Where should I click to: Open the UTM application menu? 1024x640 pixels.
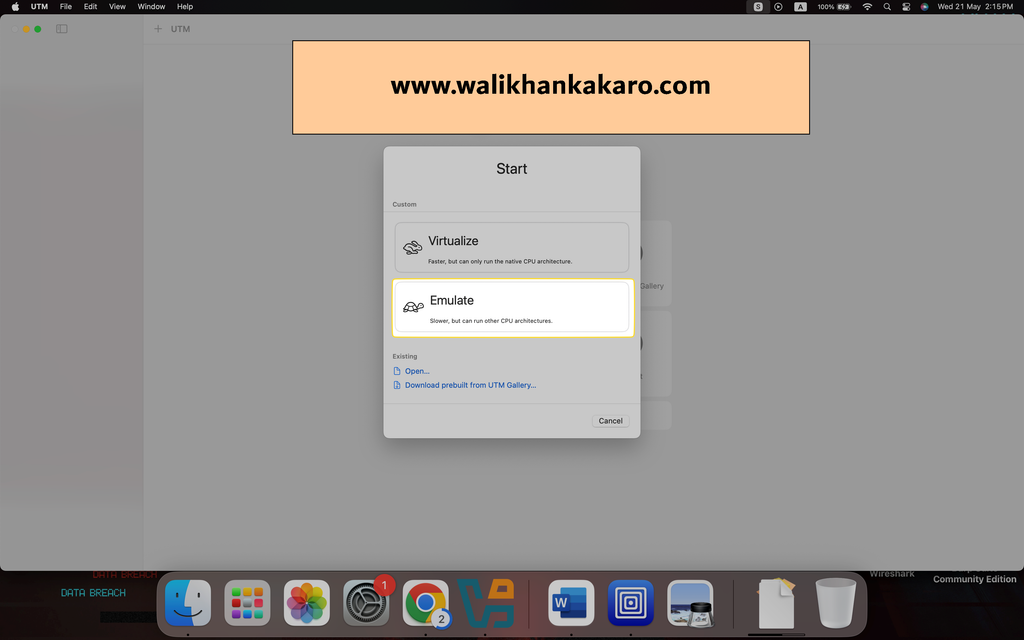coord(39,7)
